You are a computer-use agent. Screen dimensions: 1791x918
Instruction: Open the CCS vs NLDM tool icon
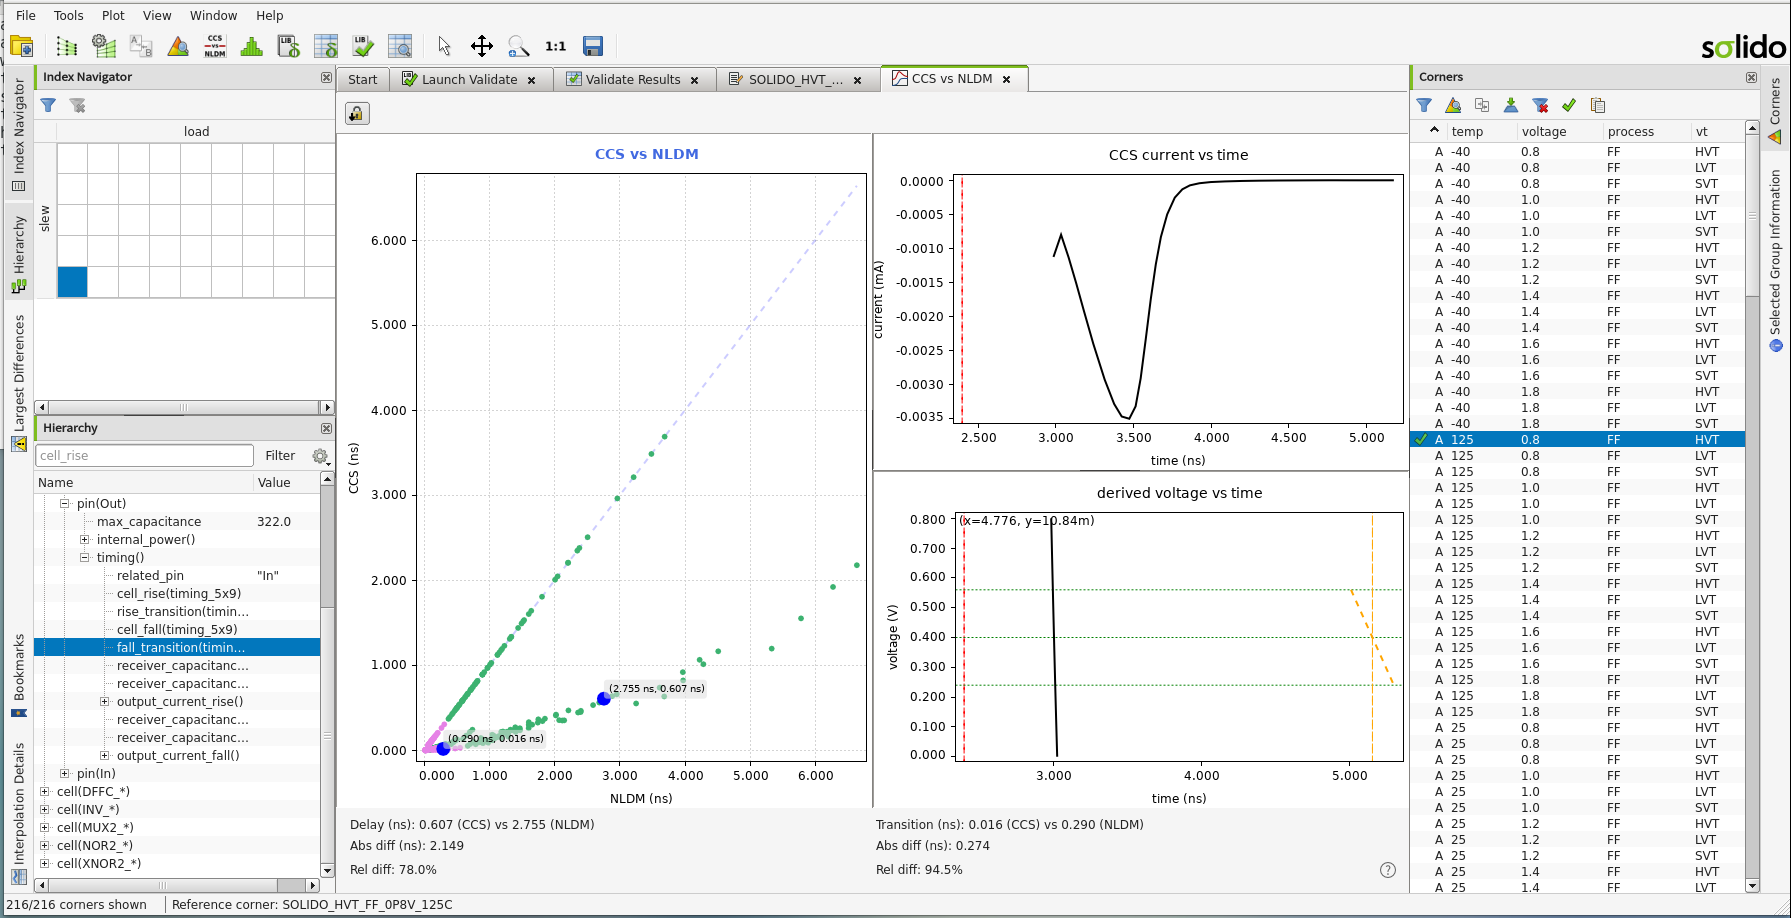click(215, 46)
